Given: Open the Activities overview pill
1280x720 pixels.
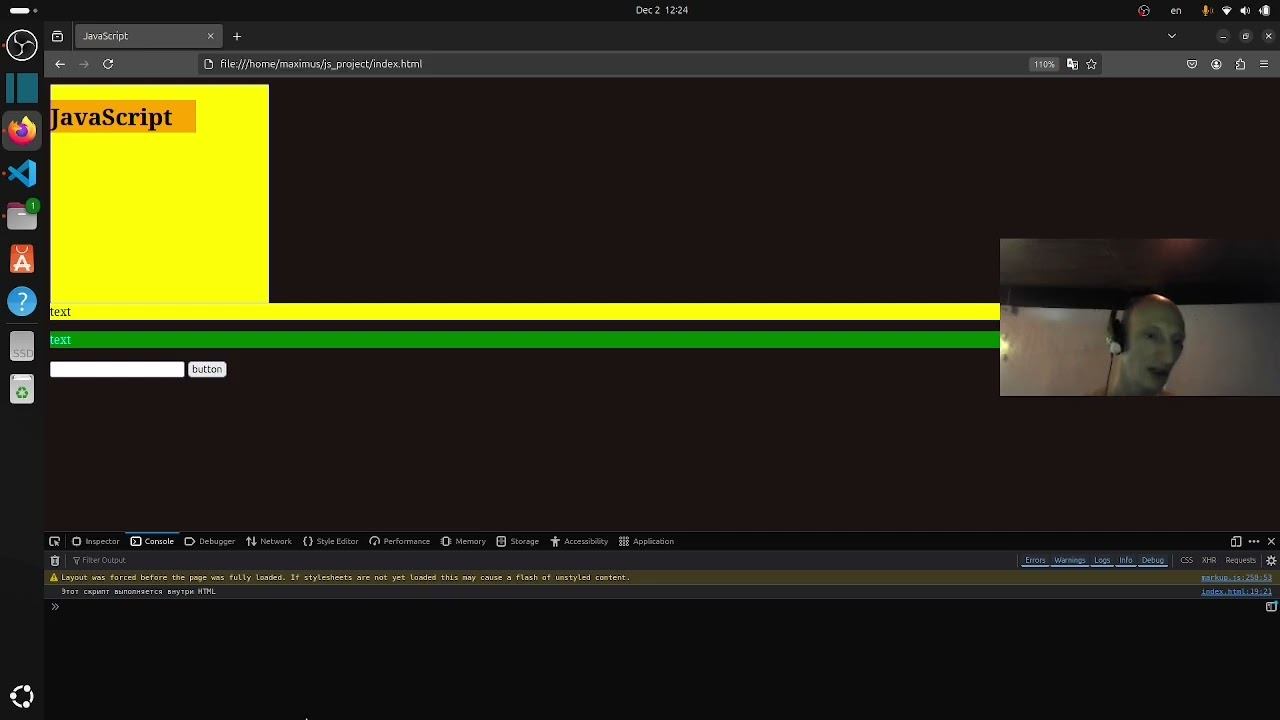Looking at the screenshot, I should (20, 10).
